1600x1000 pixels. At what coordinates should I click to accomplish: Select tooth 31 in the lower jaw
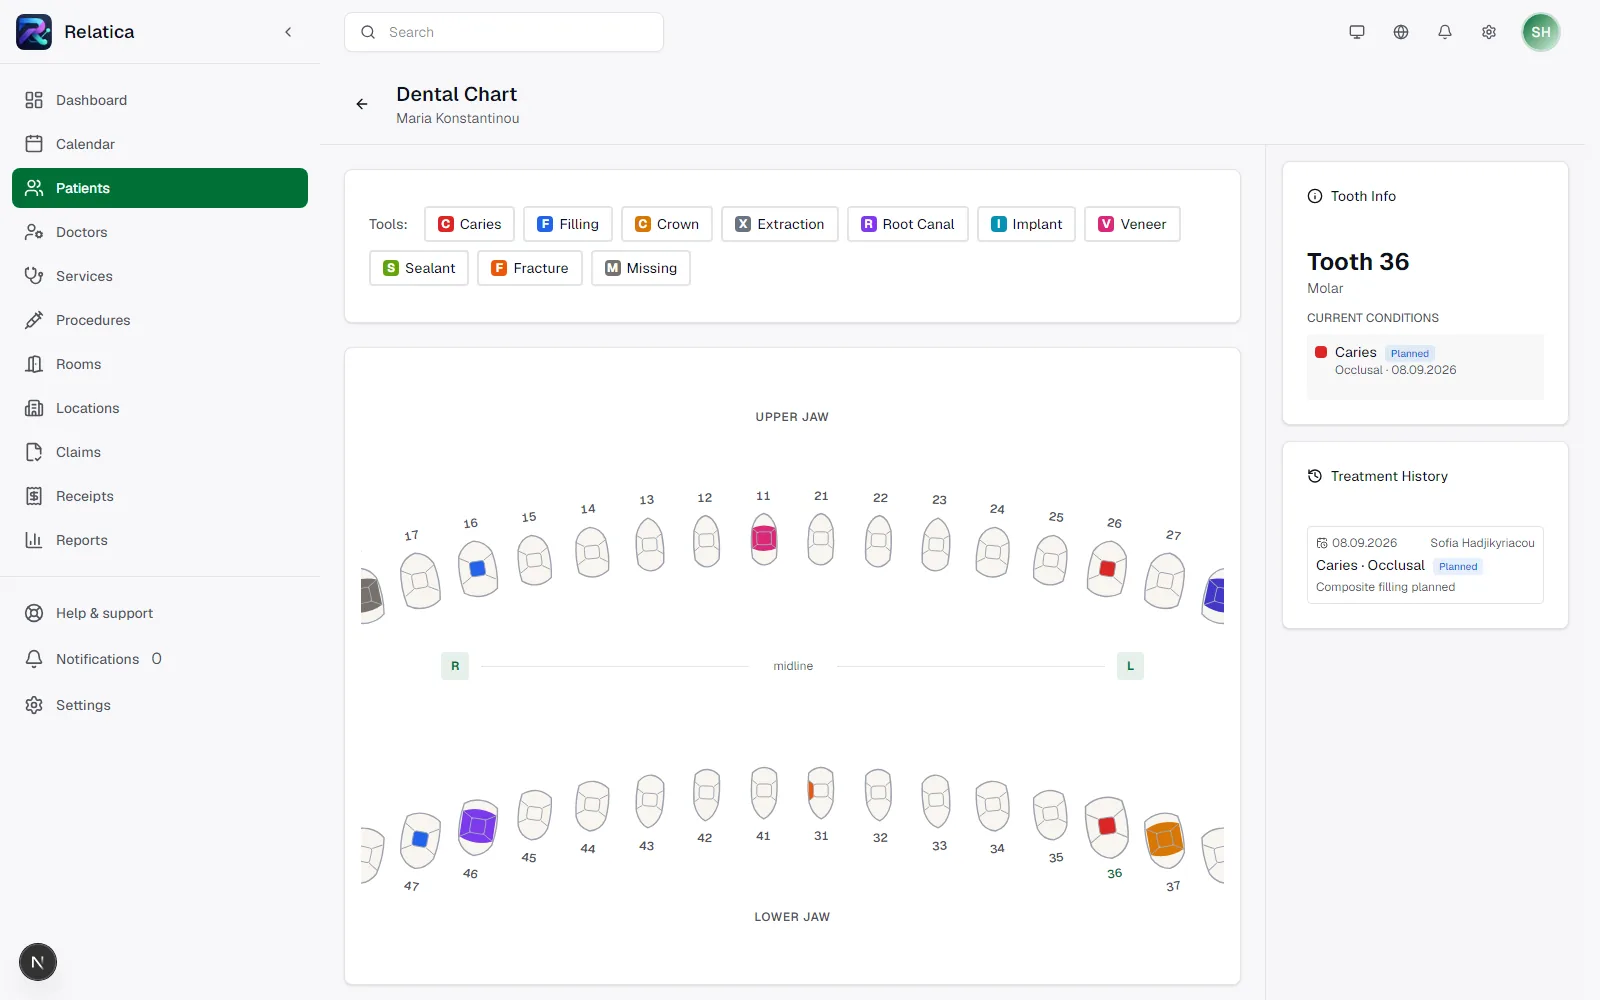pos(821,792)
